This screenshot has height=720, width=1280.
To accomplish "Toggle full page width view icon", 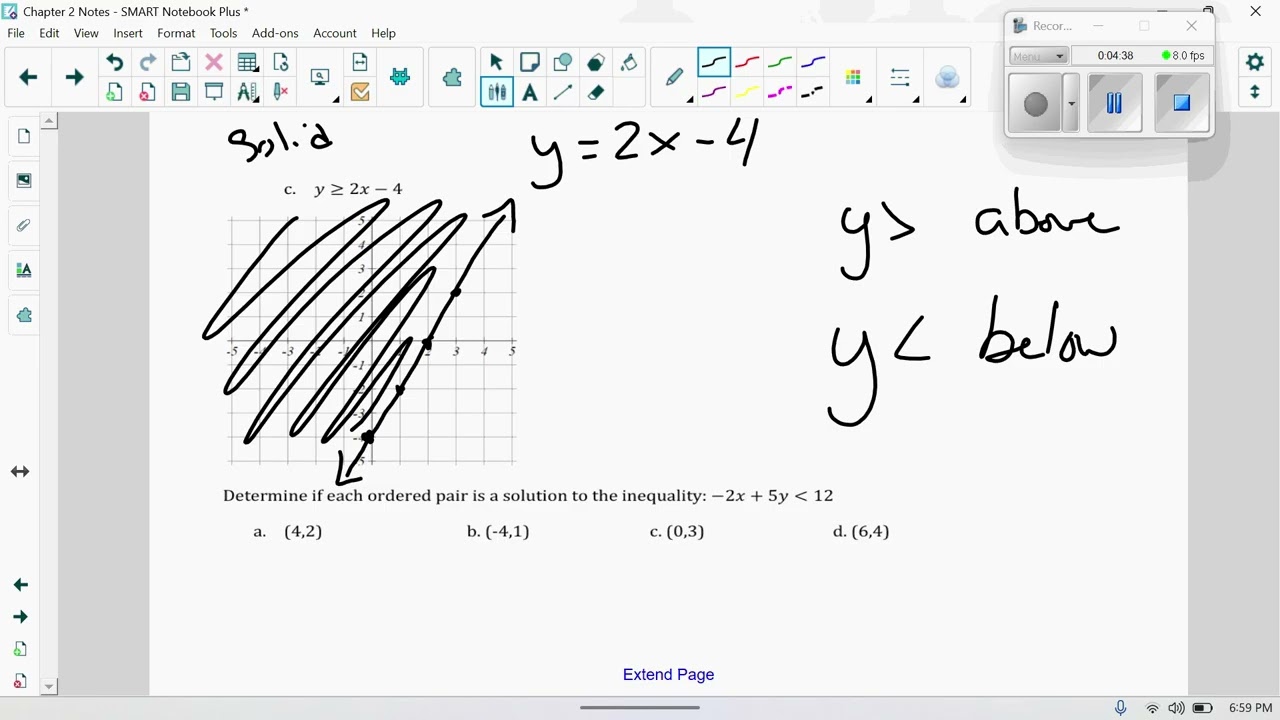I will tap(360, 63).
